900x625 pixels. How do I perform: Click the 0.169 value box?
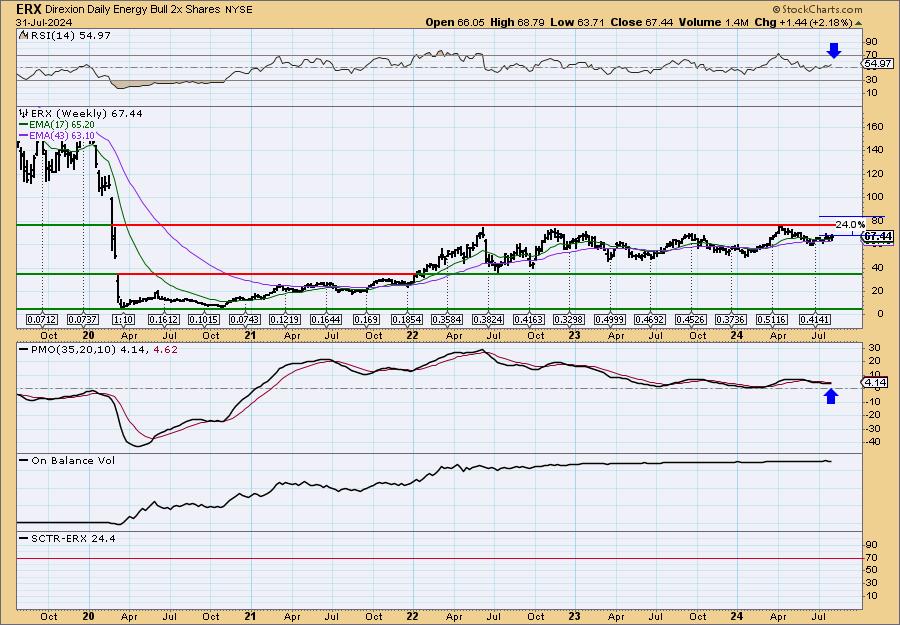point(366,319)
